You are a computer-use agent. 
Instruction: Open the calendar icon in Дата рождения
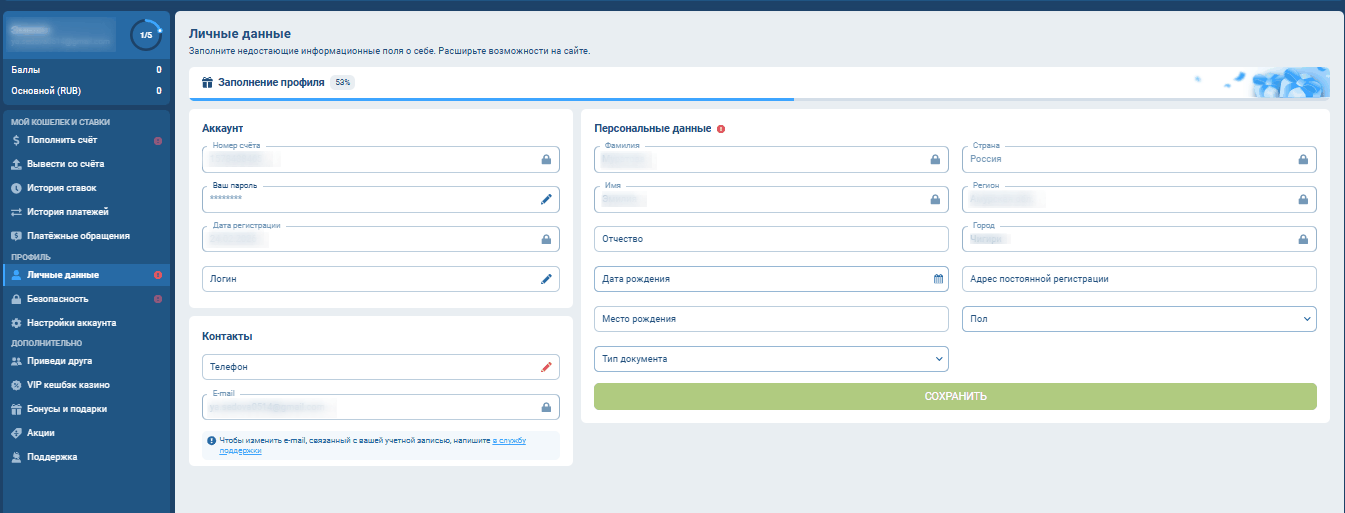click(938, 279)
